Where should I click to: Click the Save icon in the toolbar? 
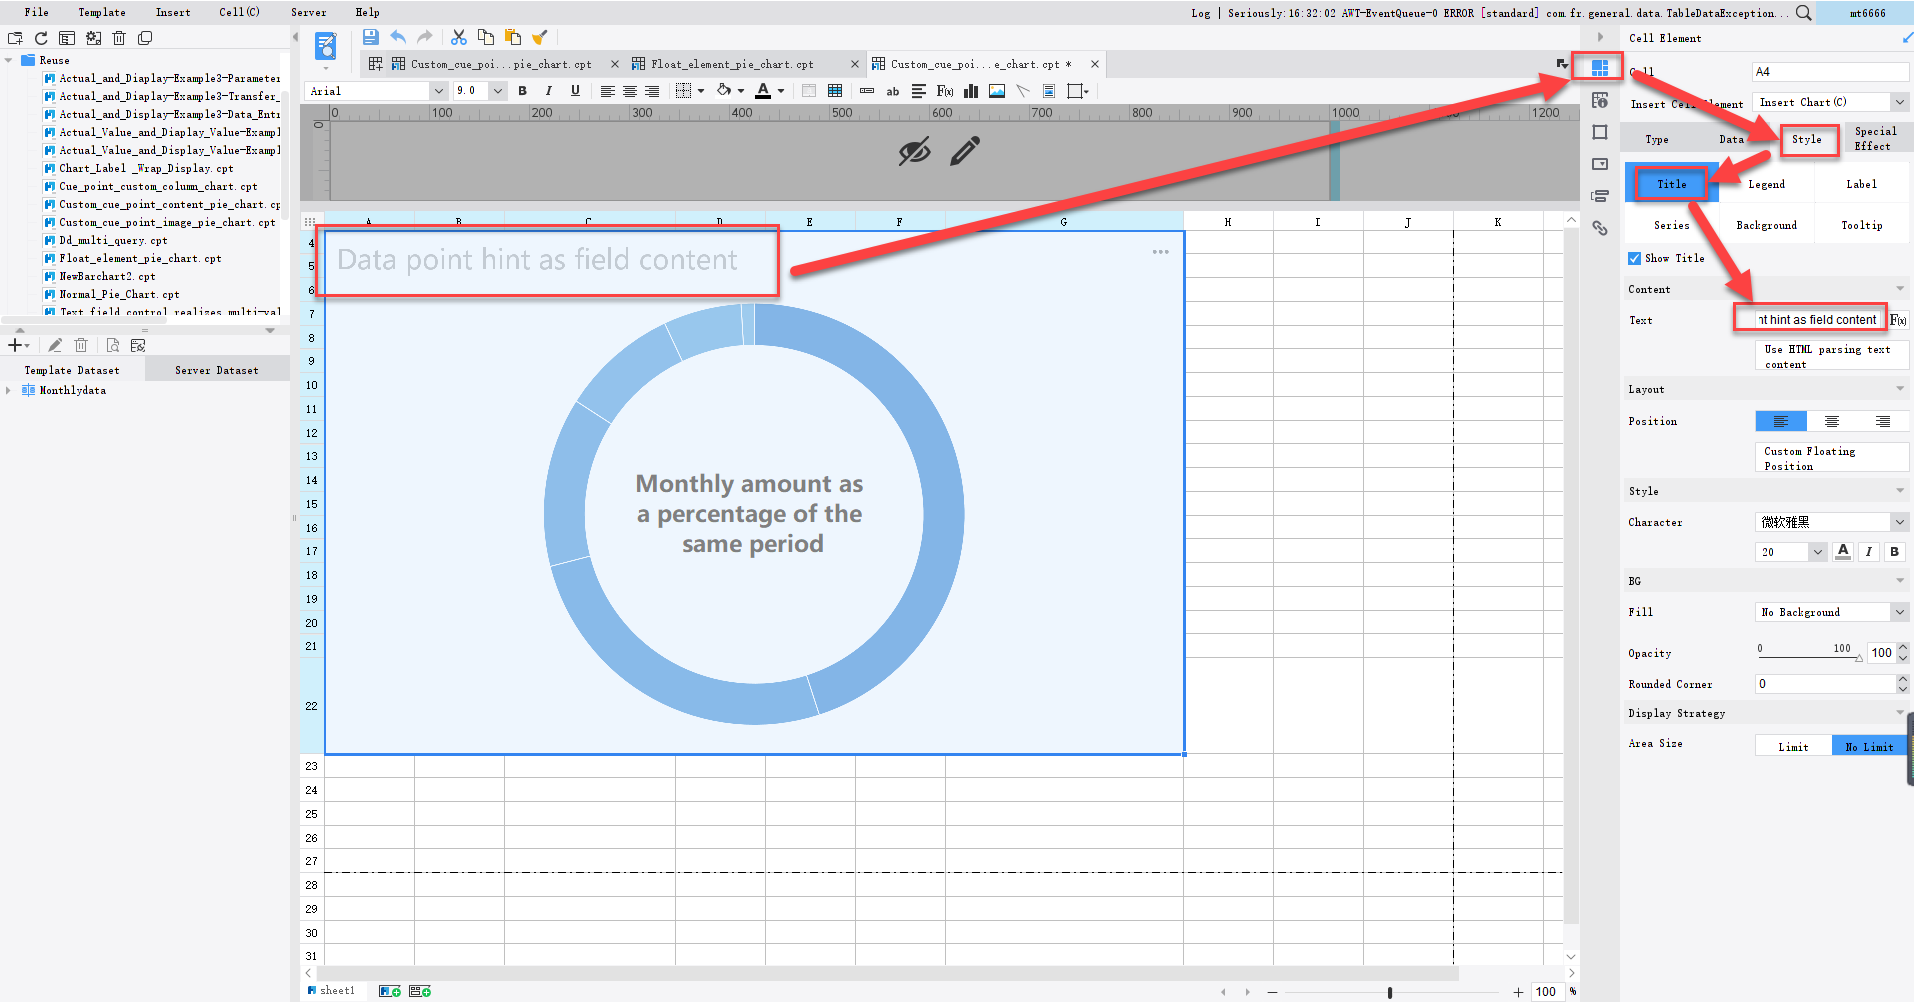(x=371, y=37)
